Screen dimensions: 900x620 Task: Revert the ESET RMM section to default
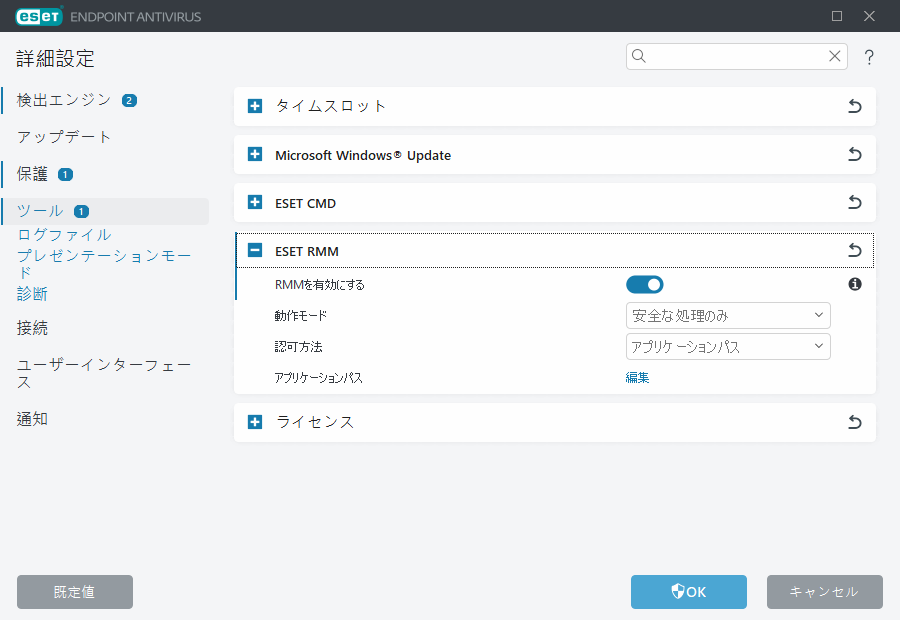tap(855, 250)
